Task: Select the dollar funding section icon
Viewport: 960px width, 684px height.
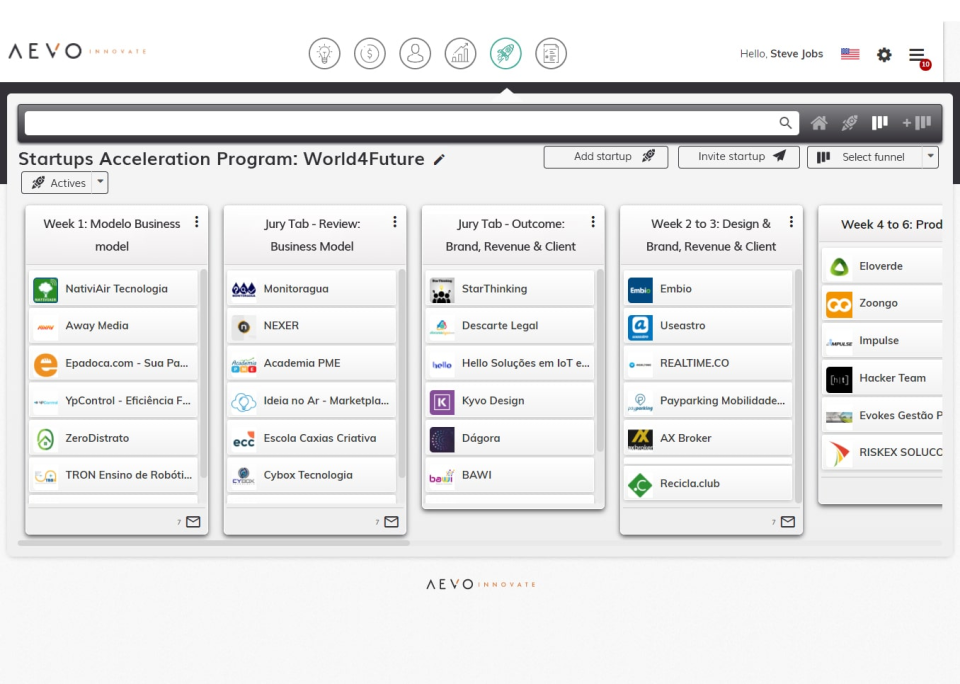Action: [370, 53]
